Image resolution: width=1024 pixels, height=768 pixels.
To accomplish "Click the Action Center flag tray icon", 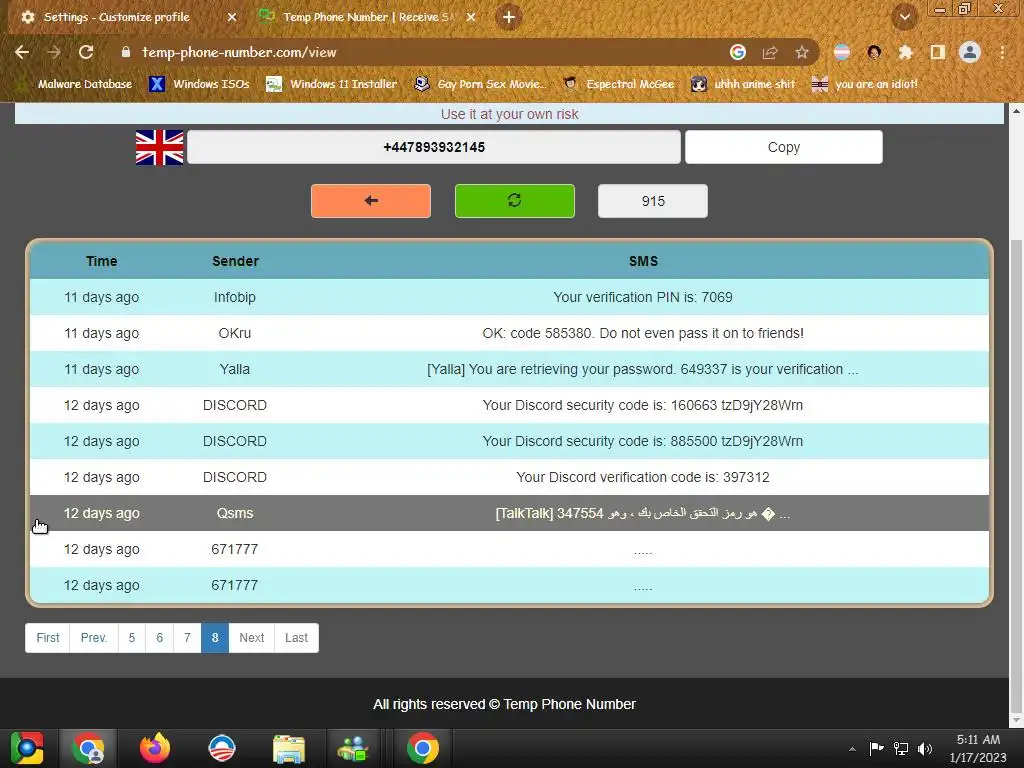I will tap(876, 748).
